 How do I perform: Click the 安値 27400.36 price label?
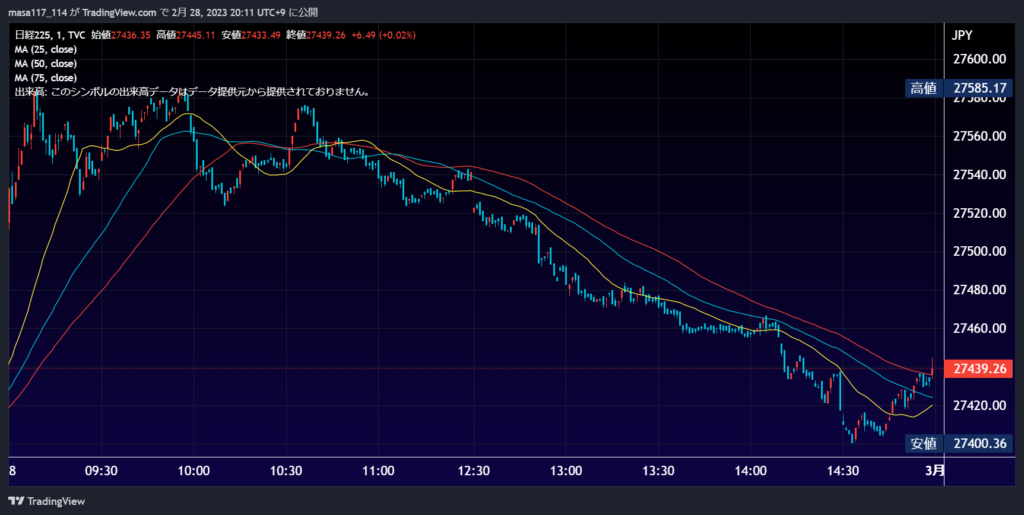click(959, 444)
